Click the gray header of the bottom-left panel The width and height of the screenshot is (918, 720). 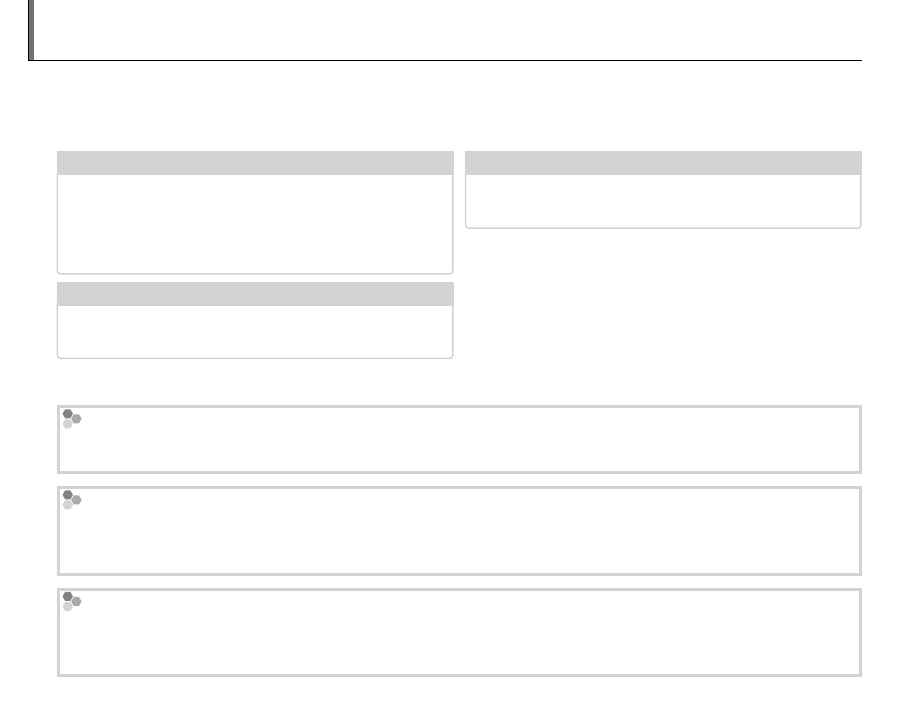[255, 294]
